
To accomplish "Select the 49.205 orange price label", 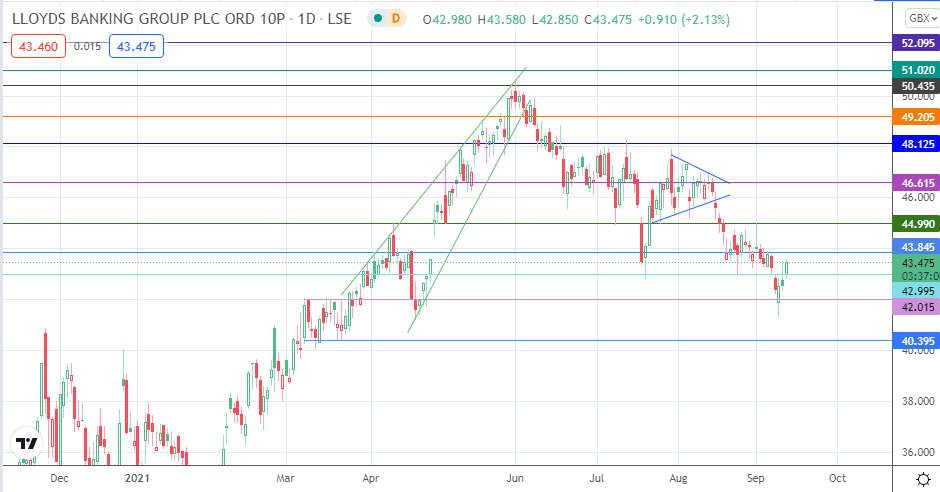I will click(916, 117).
